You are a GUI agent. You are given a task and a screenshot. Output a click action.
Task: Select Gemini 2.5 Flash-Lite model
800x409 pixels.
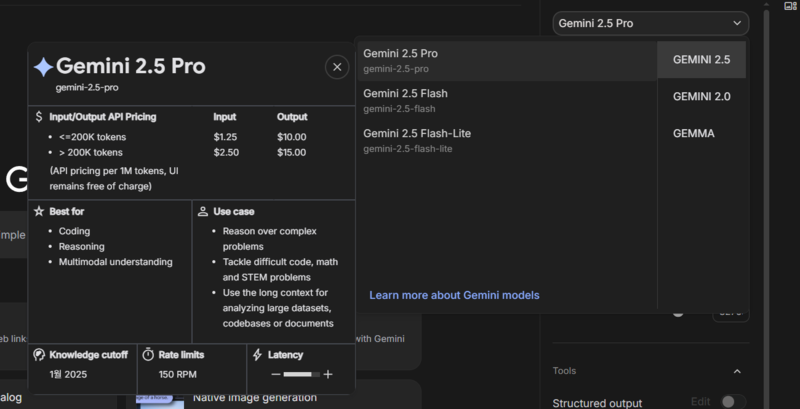coord(507,141)
